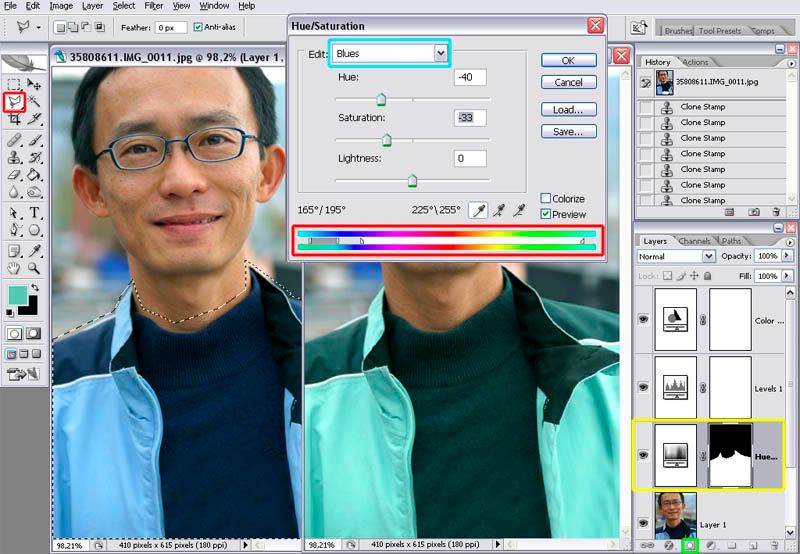This screenshot has width=800, height=554.
Task: Select the Path Selection arrow tool
Action: coord(14,212)
